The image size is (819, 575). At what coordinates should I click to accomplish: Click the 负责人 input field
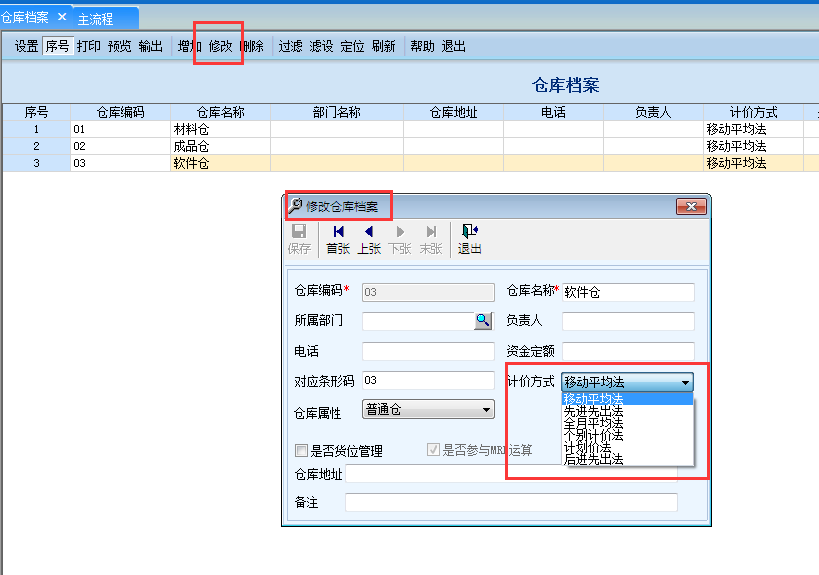(628, 321)
